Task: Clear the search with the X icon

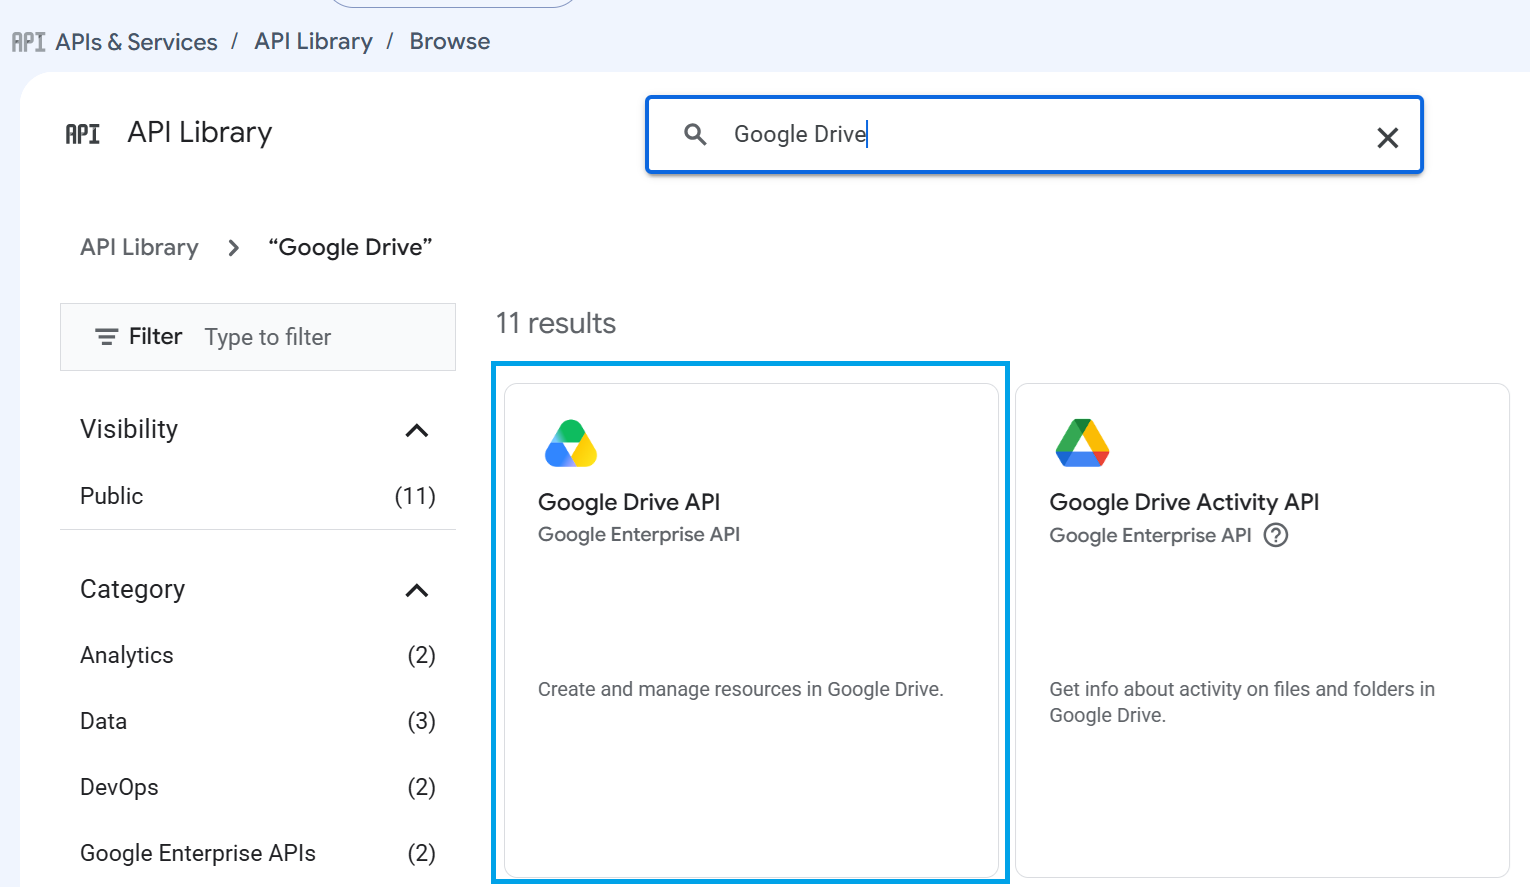Action: [x=1387, y=138]
